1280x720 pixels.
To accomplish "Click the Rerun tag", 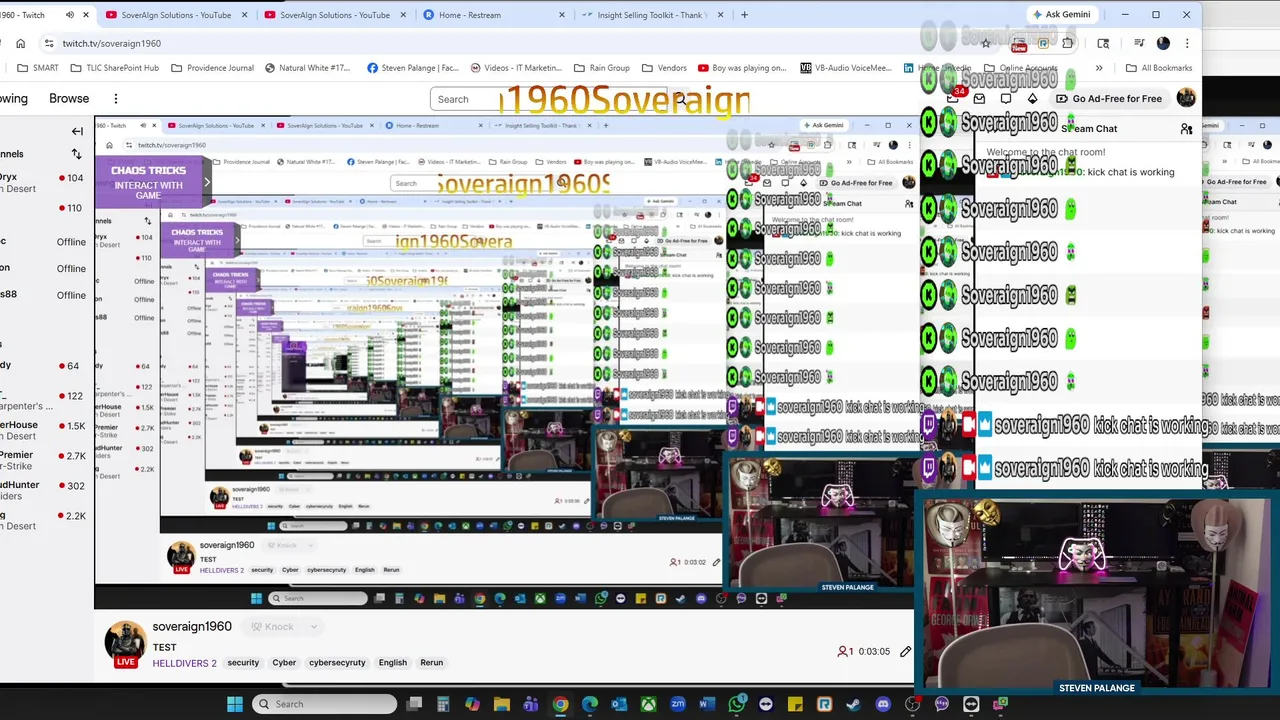I will pyautogui.click(x=432, y=662).
